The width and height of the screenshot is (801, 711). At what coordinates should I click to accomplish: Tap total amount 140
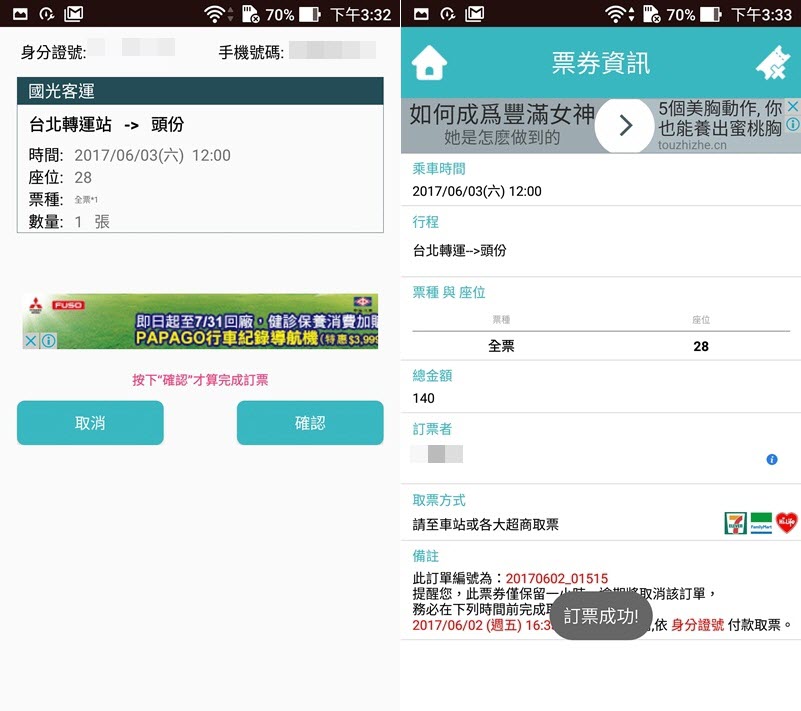pos(423,398)
